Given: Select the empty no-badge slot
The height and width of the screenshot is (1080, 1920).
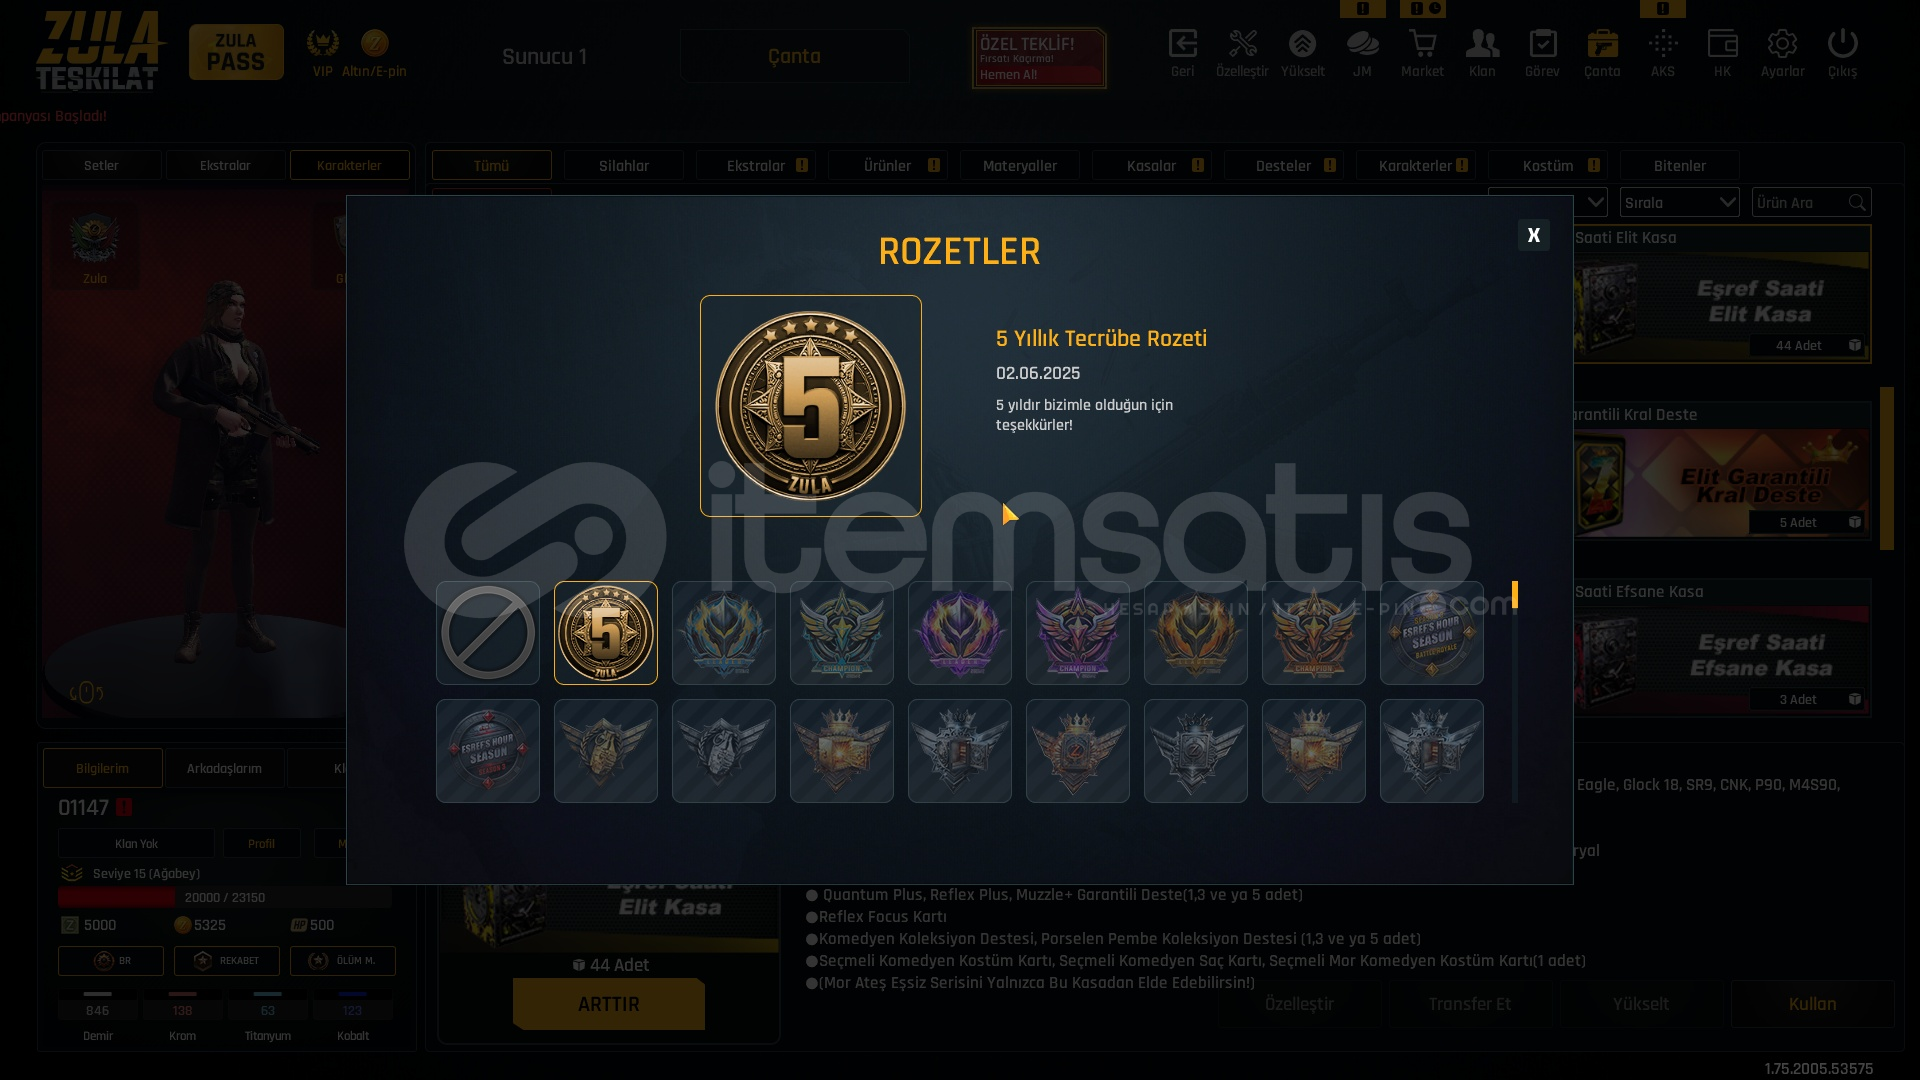Looking at the screenshot, I should pos(488,633).
